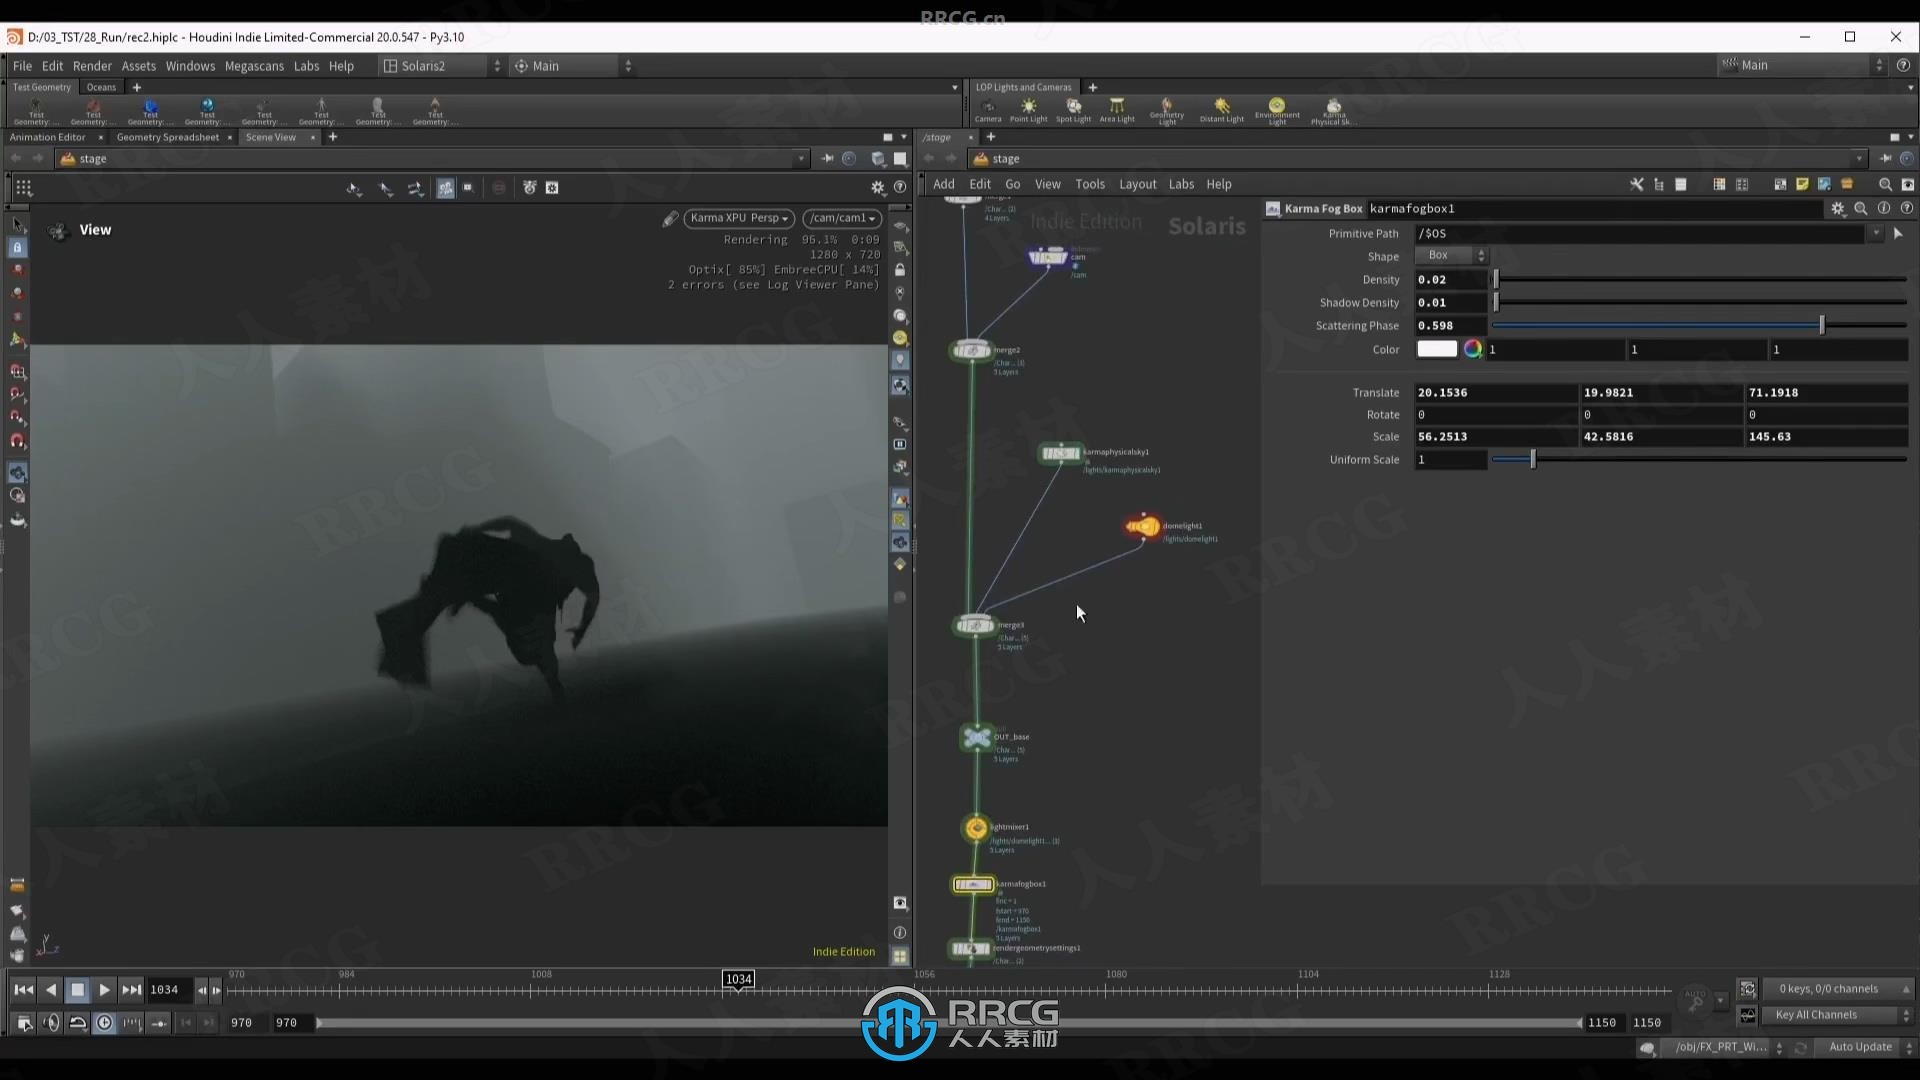Viewport: 1920px width, 1080px height.
Task: Jump to first frame button
Action: click(23, 990)
